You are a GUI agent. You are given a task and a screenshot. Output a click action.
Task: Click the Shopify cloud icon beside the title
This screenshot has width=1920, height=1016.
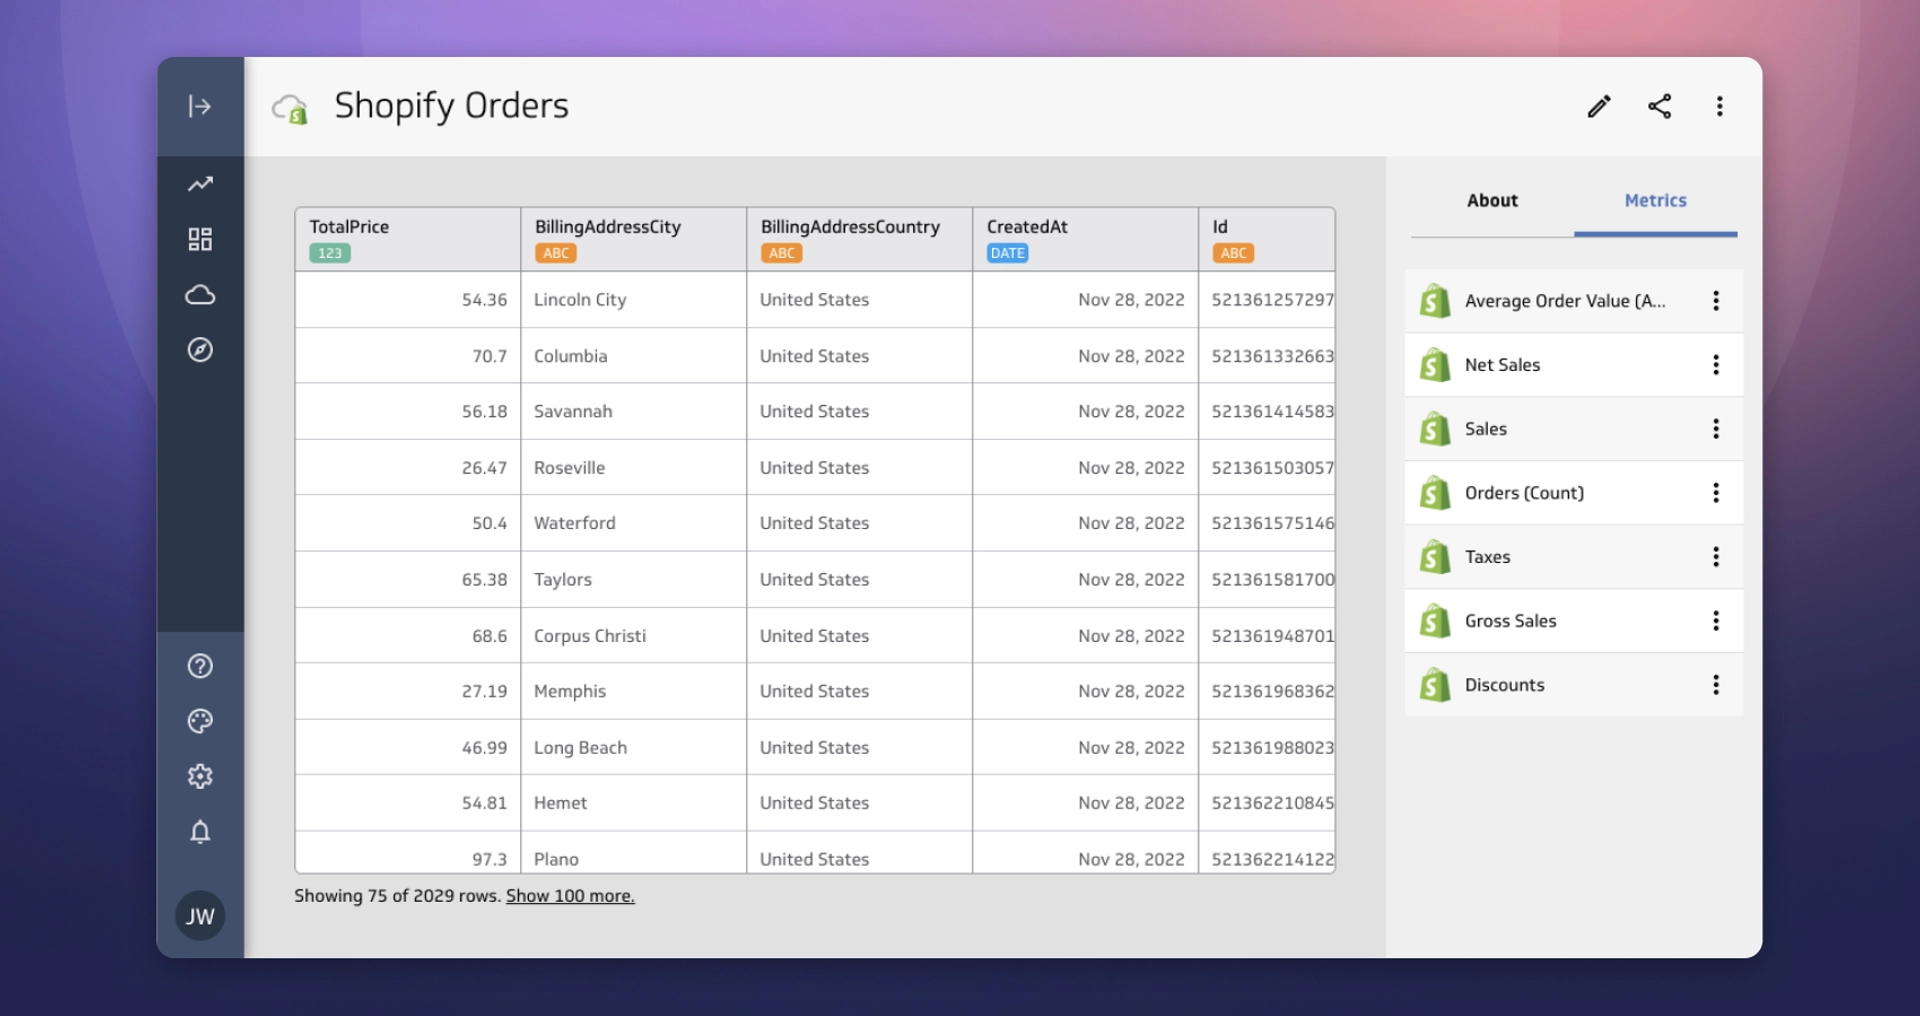(x=290, y=108)
